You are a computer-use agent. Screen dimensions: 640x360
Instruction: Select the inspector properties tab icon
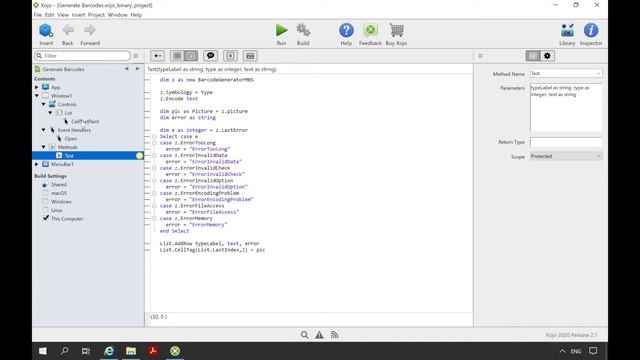(533, 56)
